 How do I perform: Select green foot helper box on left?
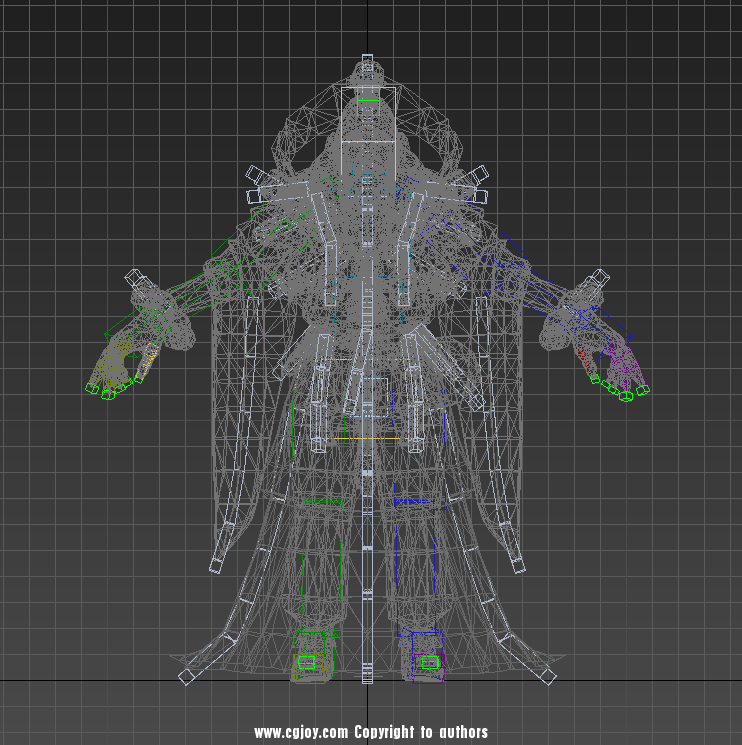[307, 662]
